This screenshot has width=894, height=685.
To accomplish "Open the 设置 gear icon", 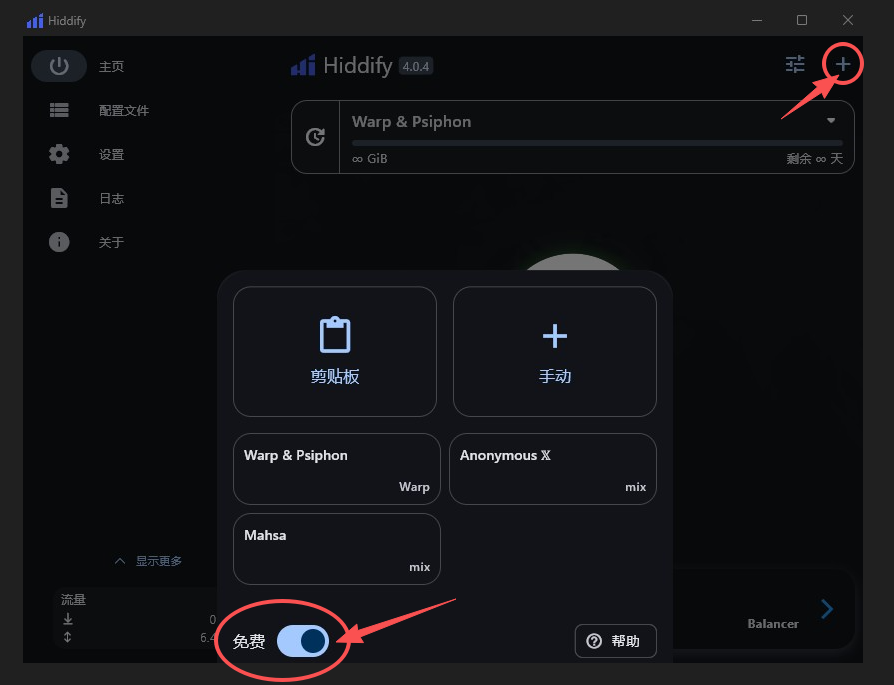I will [x=59, y=154].
